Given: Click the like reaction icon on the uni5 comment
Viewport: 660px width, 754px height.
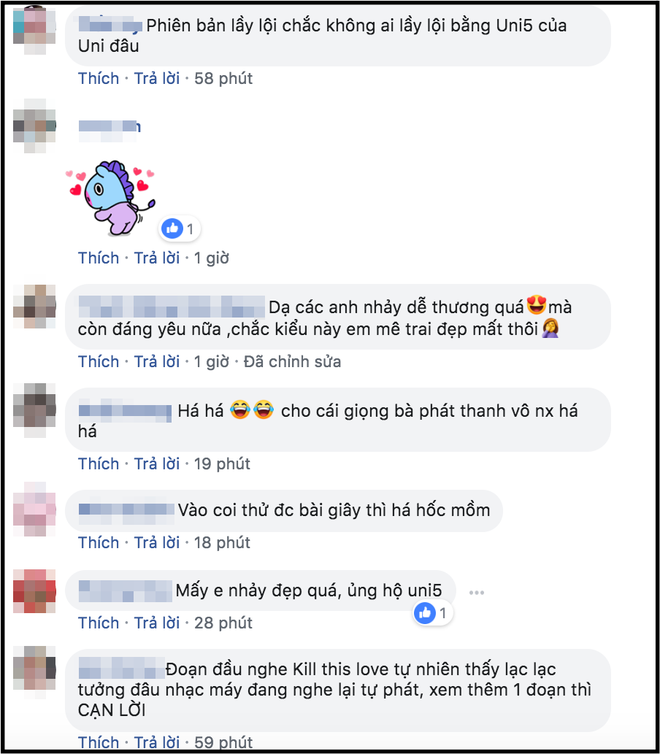Looking at the screenshot, I should (x=425, y=613).
